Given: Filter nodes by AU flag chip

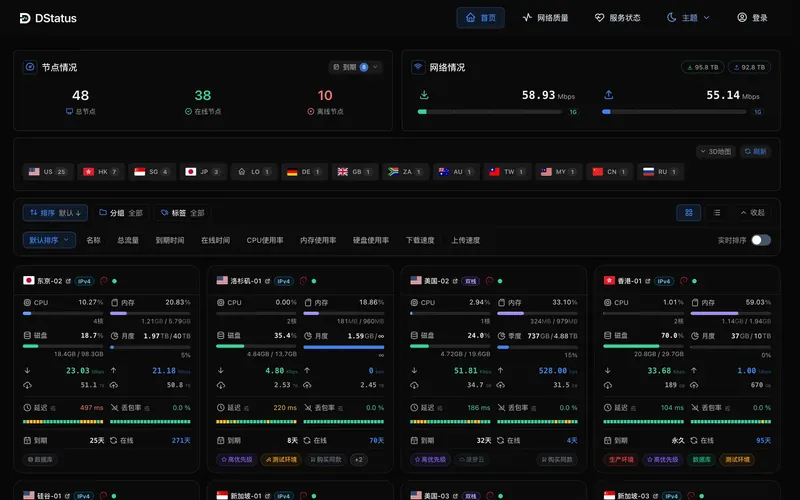Looking at the screenshot, I should [456, 172].
